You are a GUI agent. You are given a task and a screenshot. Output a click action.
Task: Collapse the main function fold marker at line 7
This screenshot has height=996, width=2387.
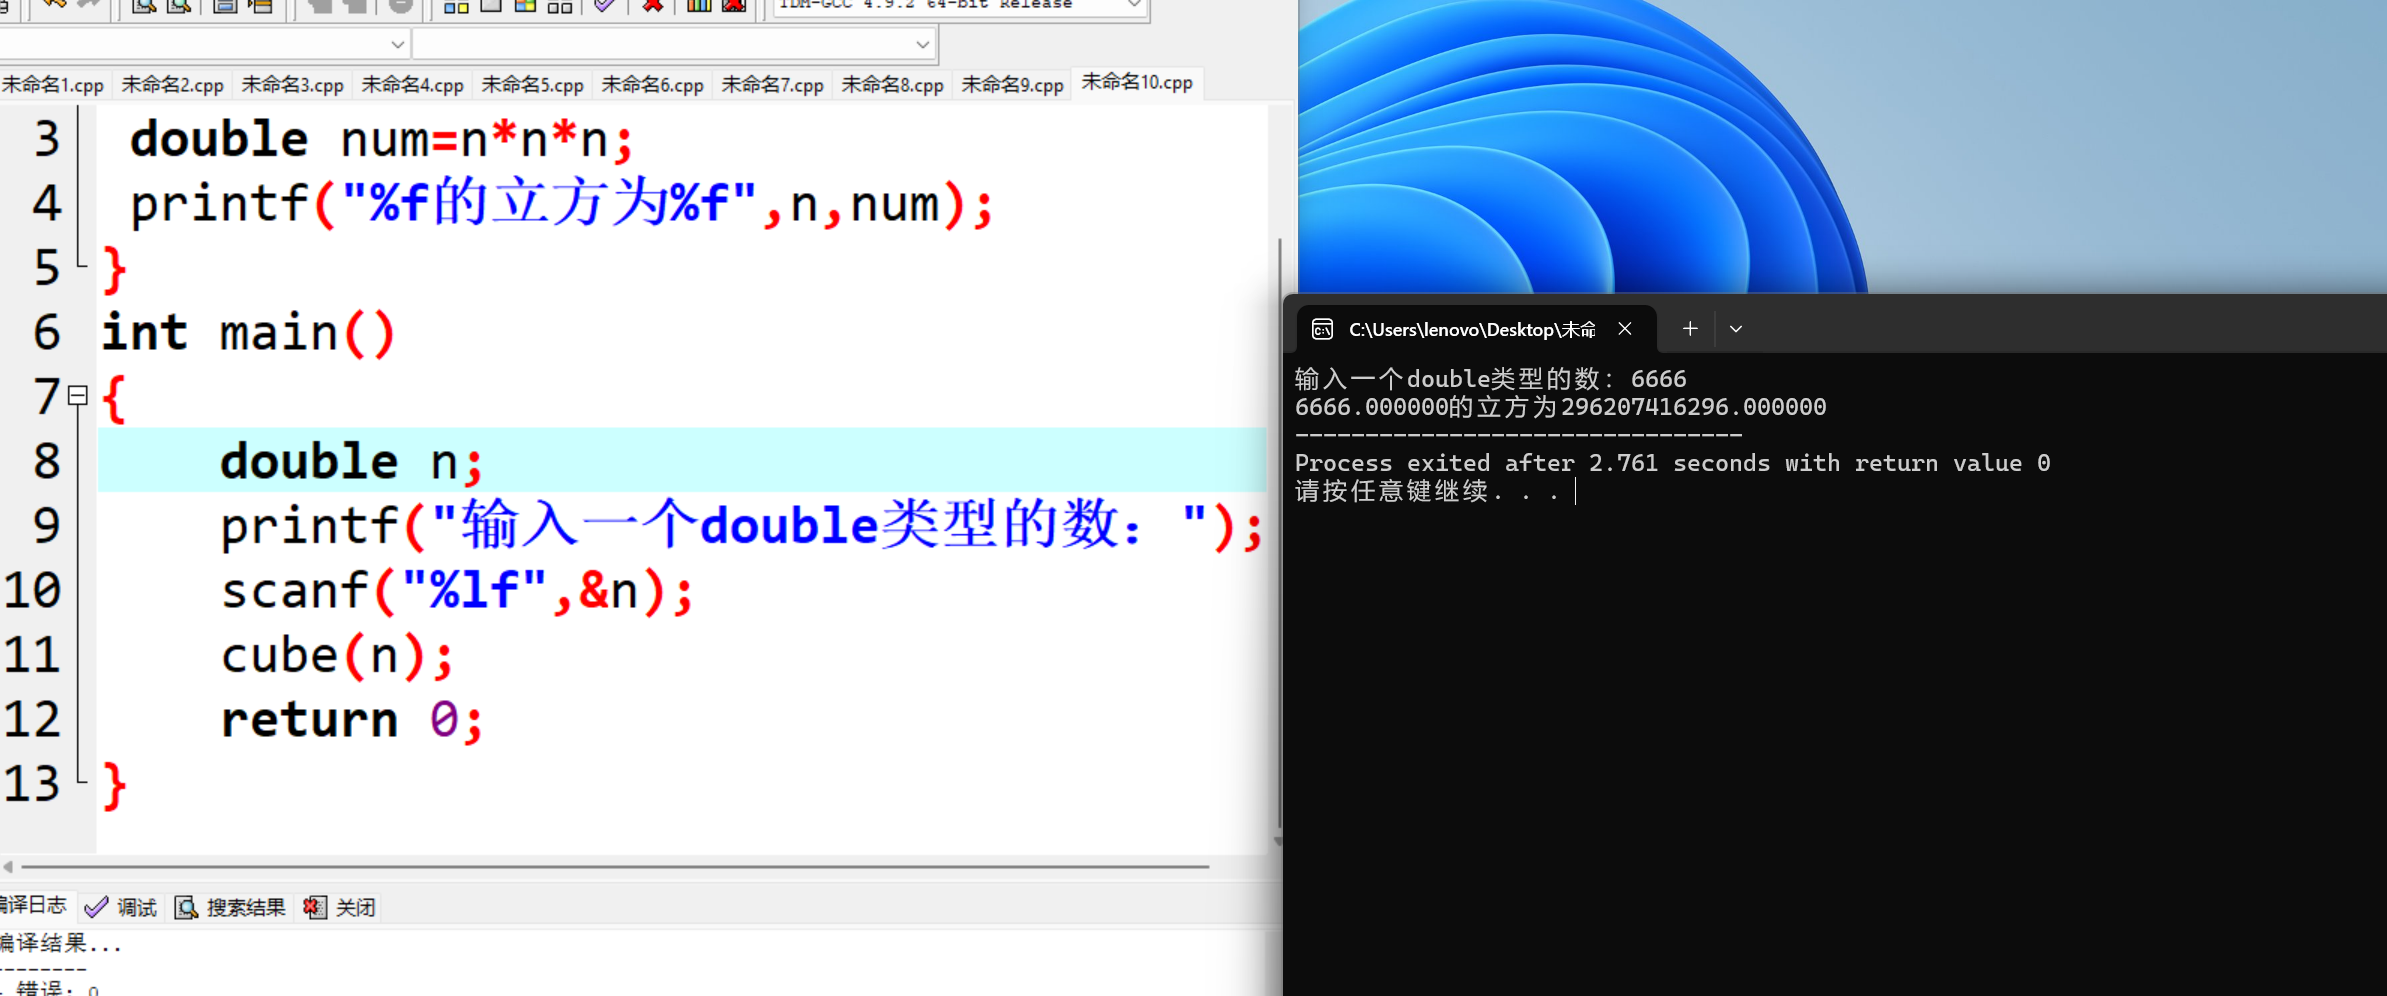[x=78, y=395]
